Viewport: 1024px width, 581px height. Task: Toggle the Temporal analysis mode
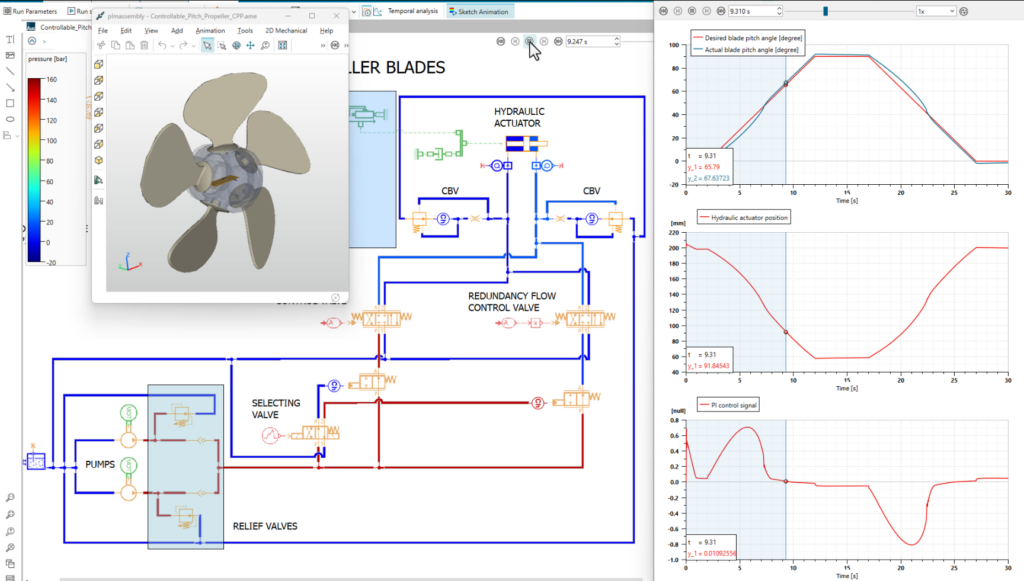point(408,11)
